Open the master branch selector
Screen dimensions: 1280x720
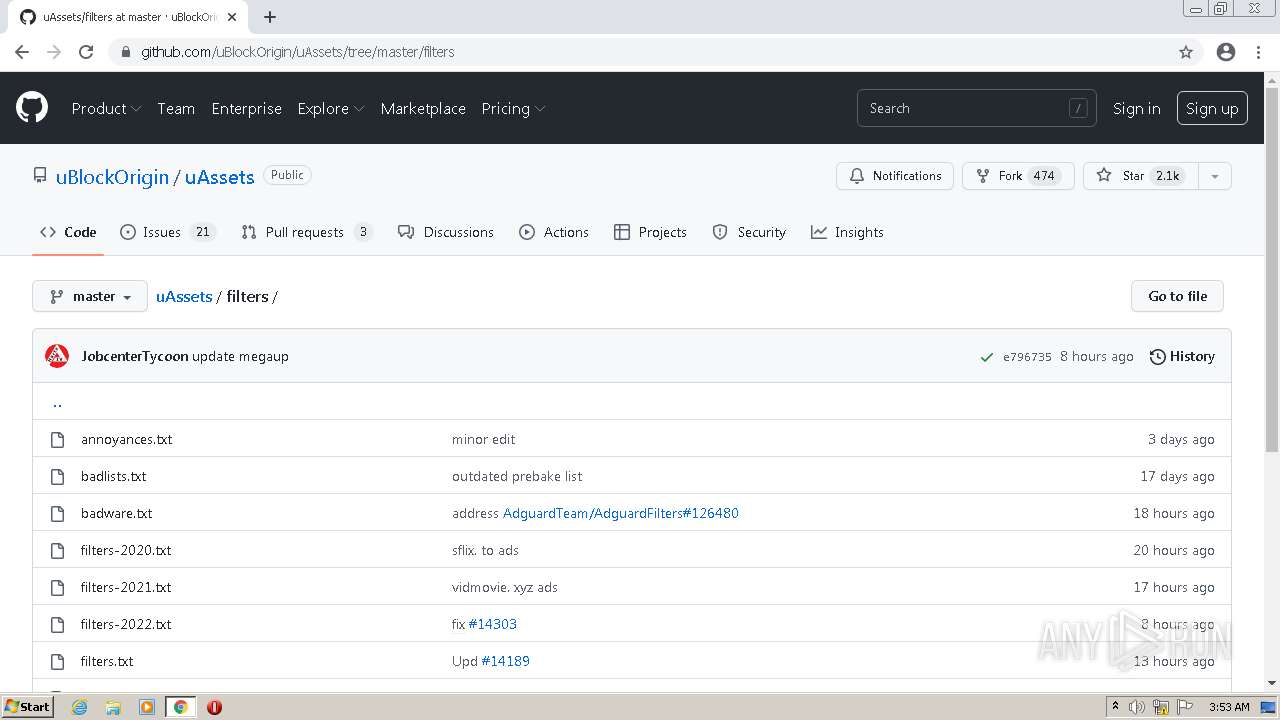pos(90,296)
